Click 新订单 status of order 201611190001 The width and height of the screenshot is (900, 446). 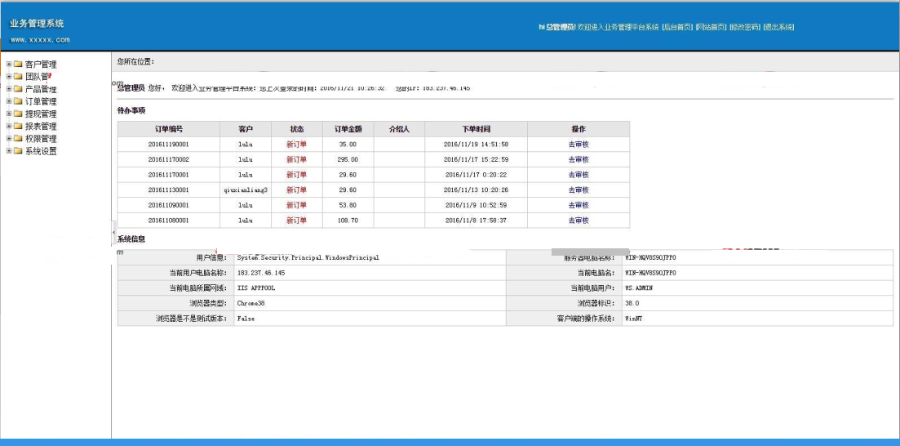click(297, 144)
